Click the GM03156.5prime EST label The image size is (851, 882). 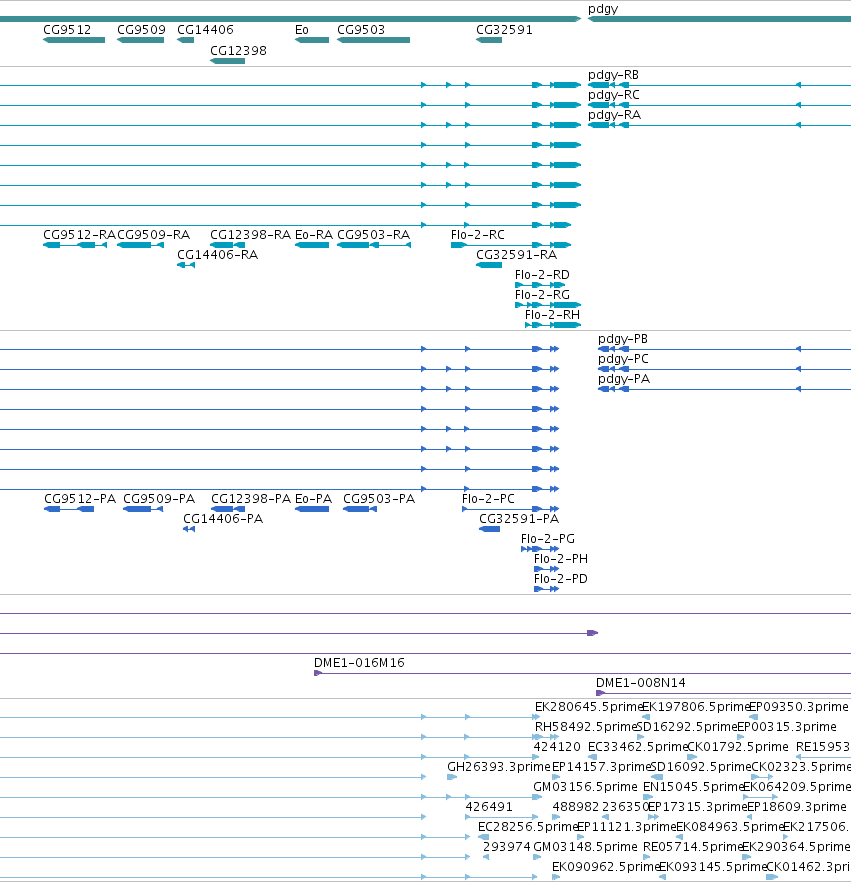586,787
